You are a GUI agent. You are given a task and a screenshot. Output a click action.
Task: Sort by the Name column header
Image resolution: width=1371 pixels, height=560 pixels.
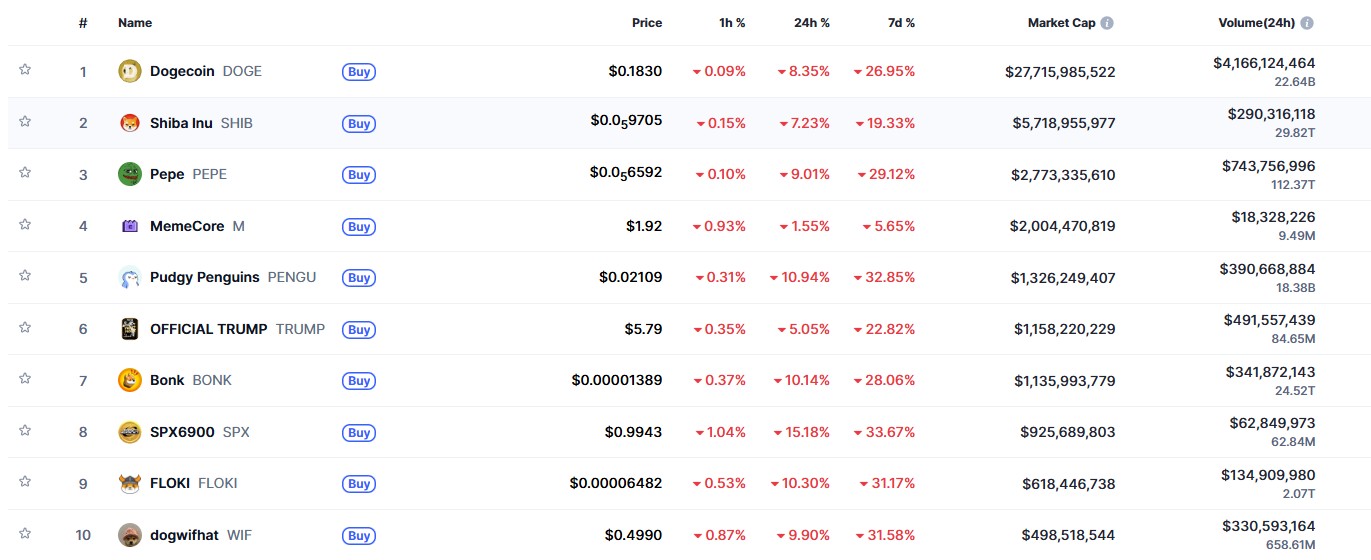point(135,23)
